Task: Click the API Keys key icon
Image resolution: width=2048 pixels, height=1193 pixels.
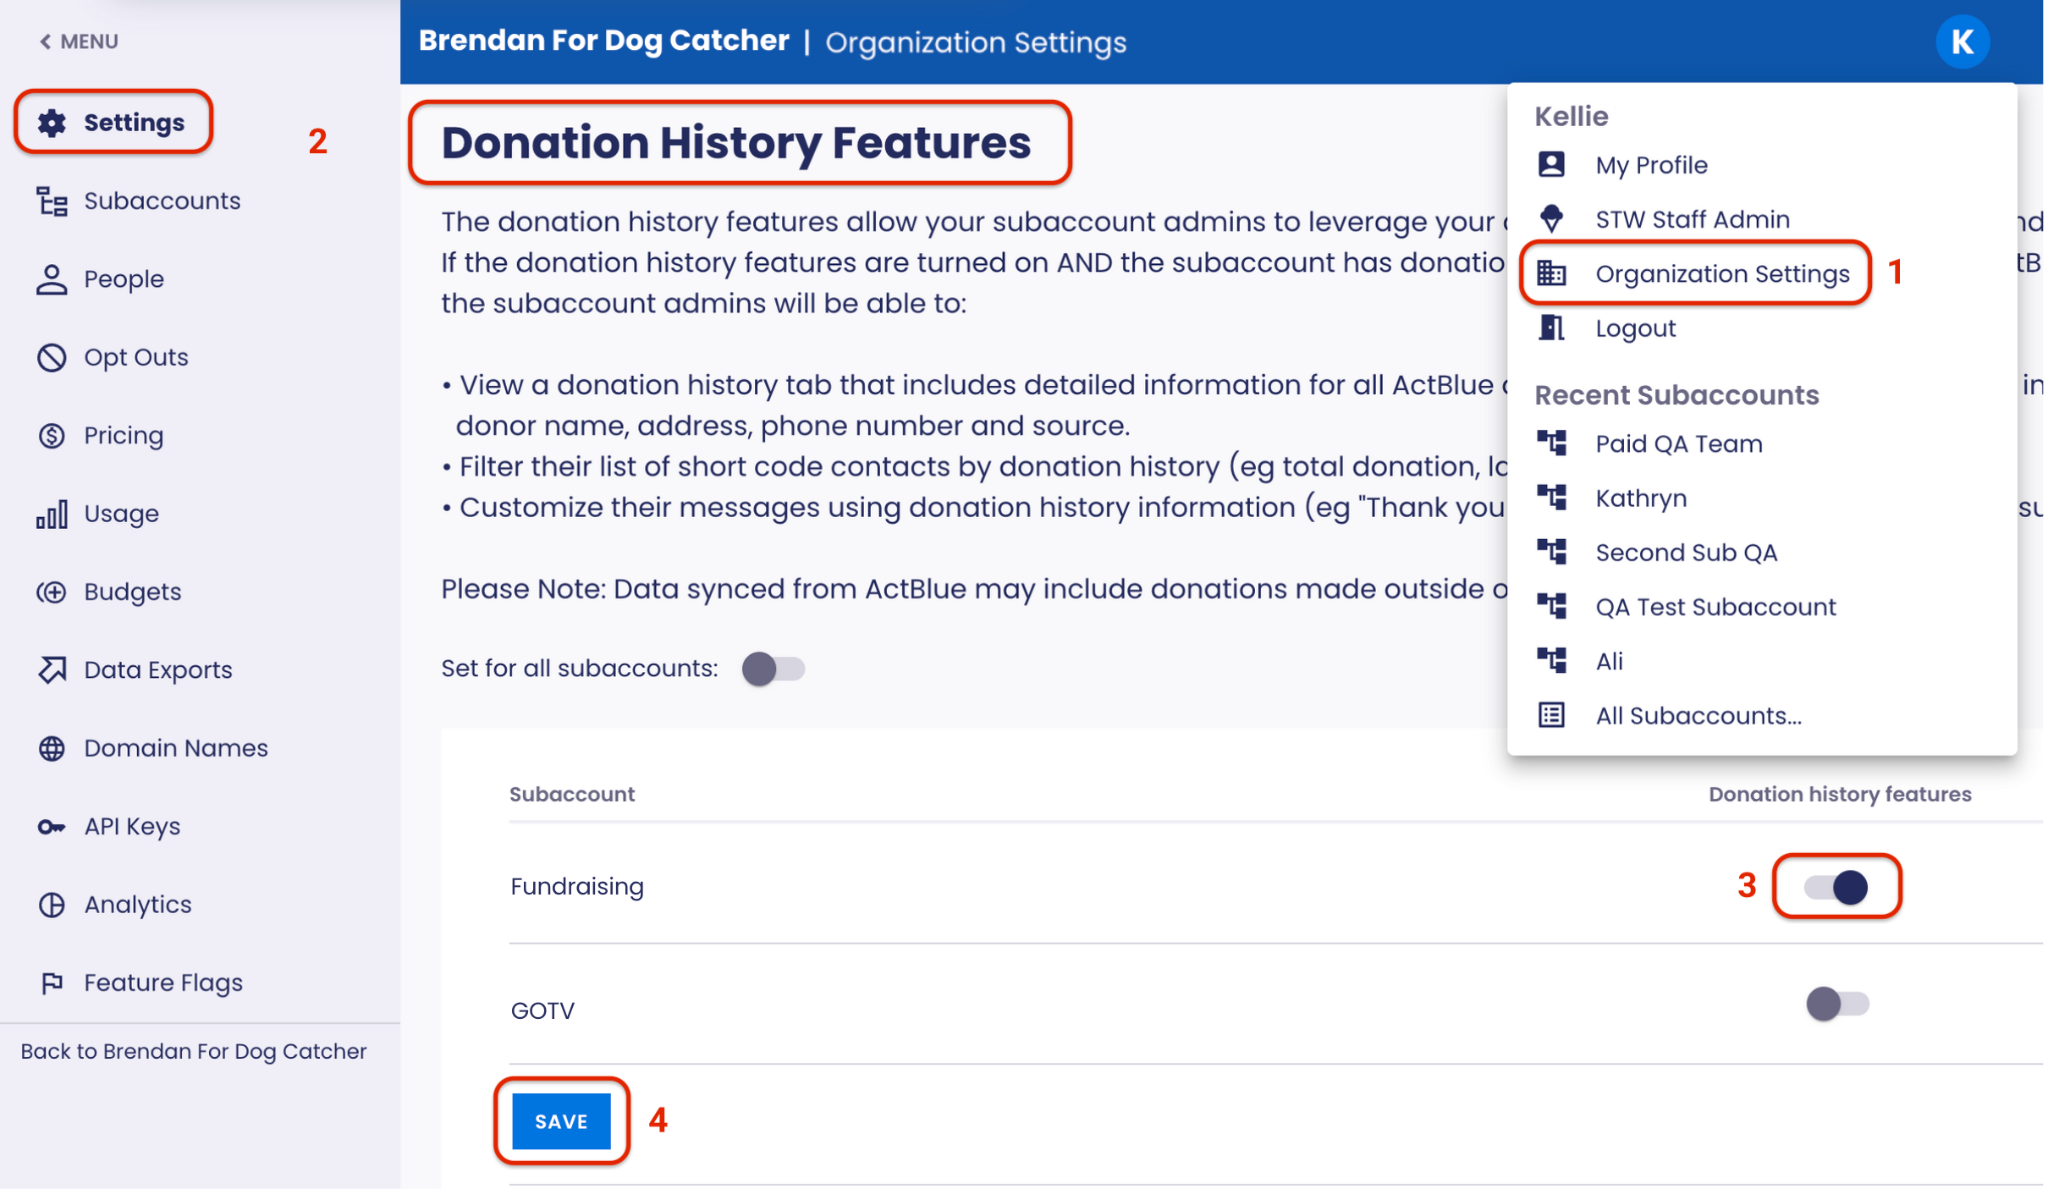Action: coord(52,827)
